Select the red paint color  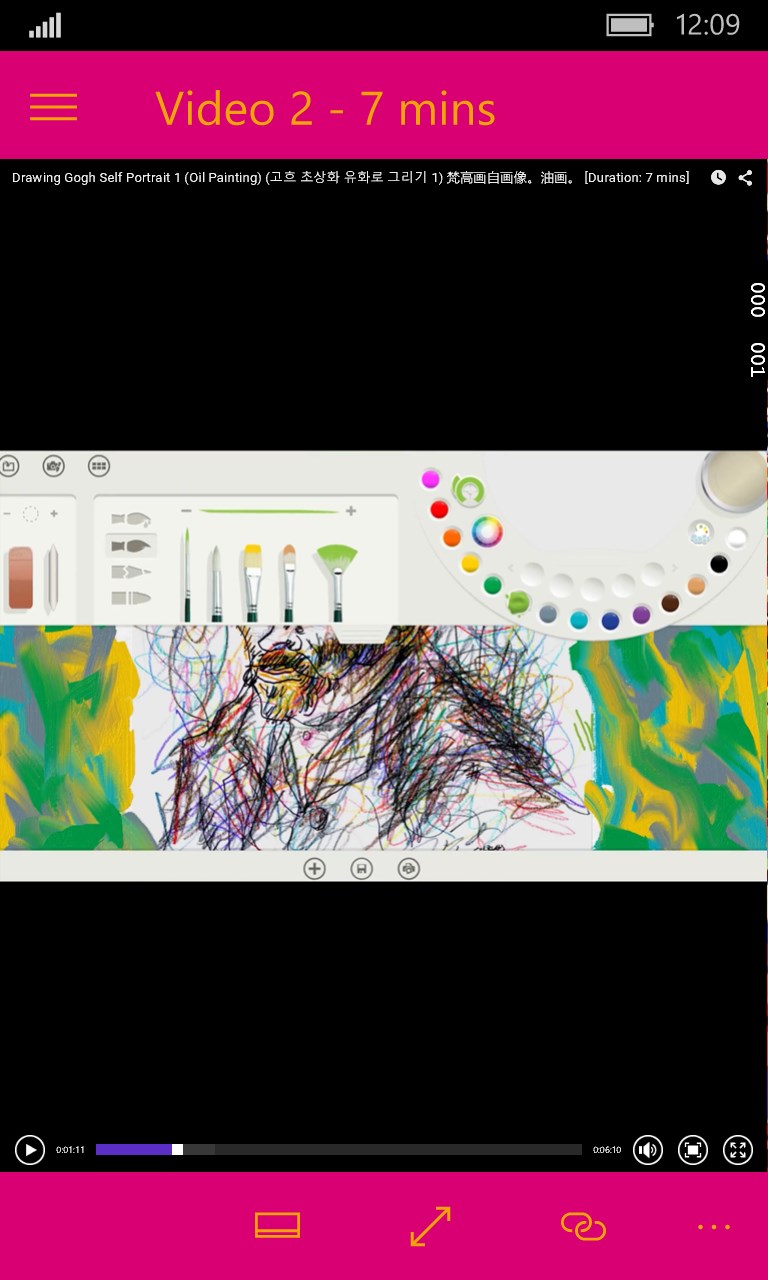tap(439, 510)
